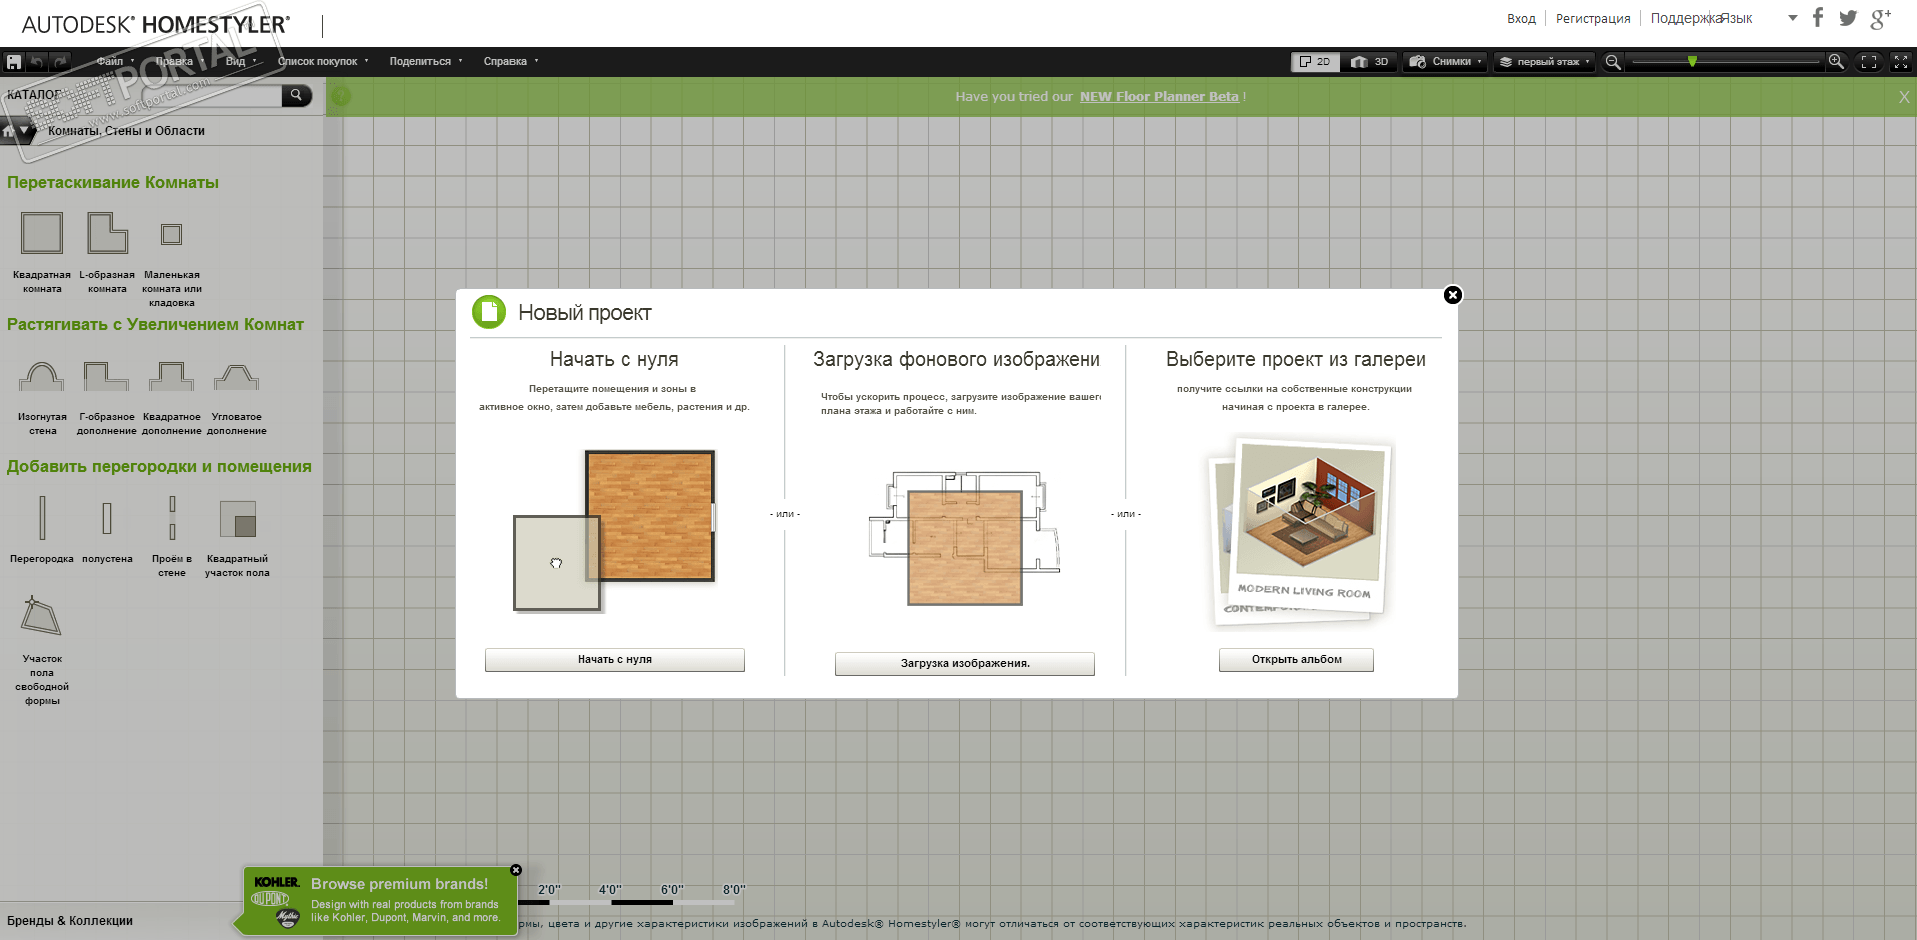The image size is (1917, 940).
Task: Select the small room or closet icon
Action: pyautogui.click(x=172, y=234)
